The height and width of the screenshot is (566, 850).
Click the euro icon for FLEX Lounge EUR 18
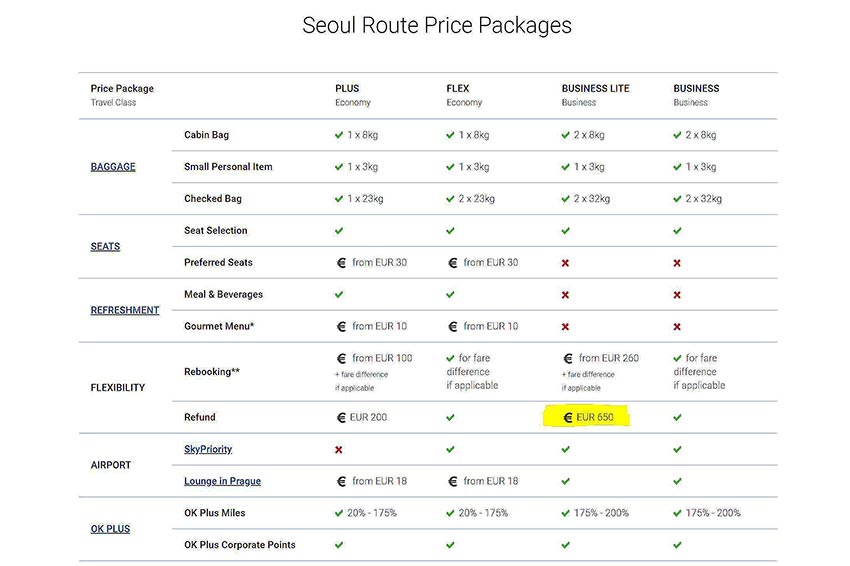452,482
